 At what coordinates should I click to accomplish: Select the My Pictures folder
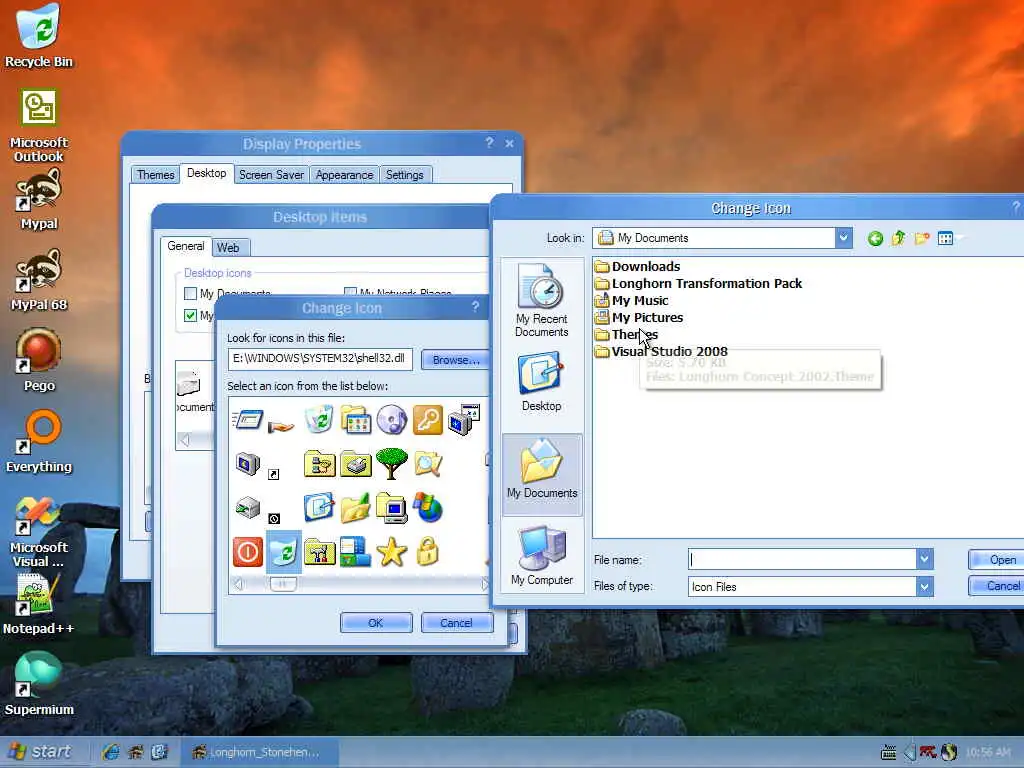coord(639,317)
